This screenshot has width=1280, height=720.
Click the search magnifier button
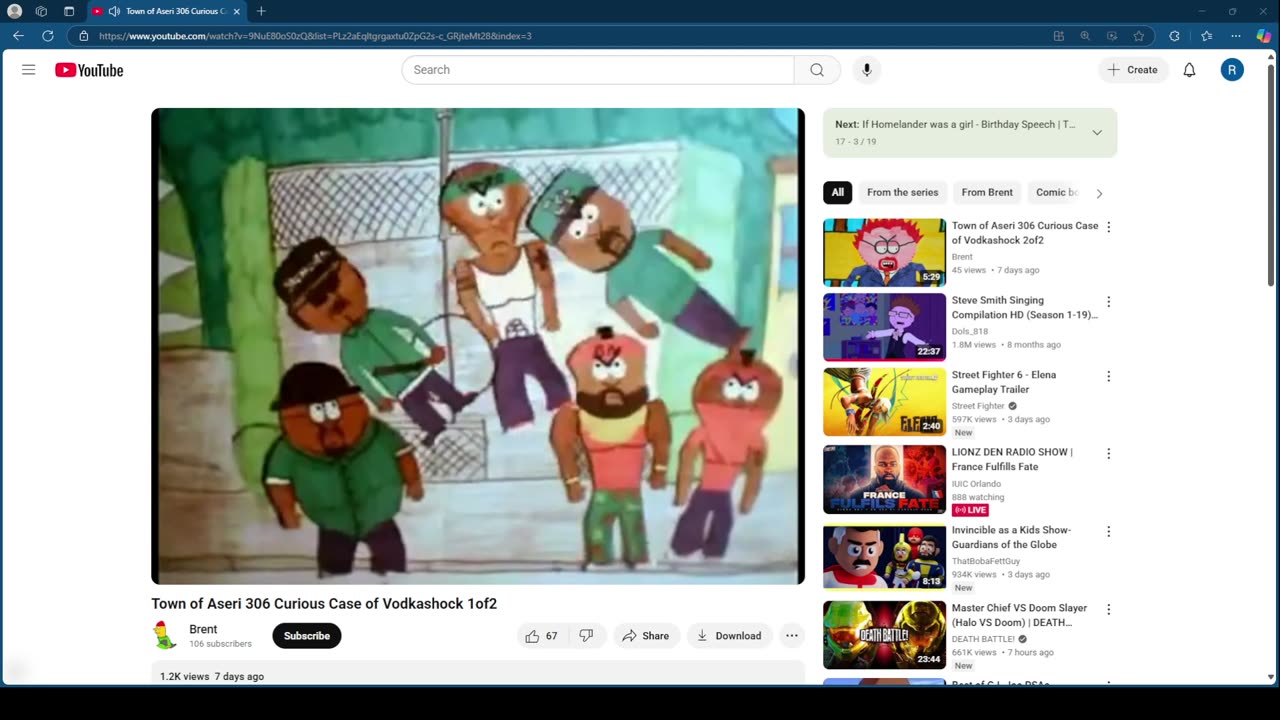point(817,70)
